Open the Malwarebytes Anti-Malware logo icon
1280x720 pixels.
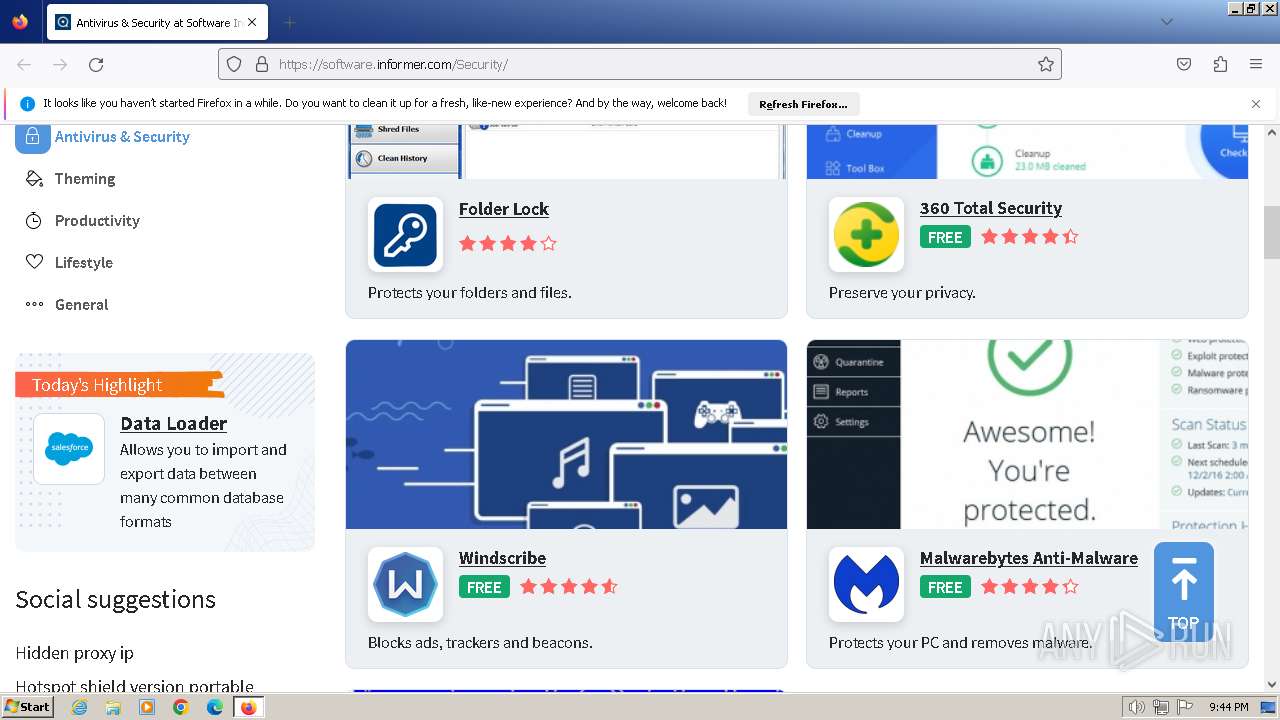[866, 584]
